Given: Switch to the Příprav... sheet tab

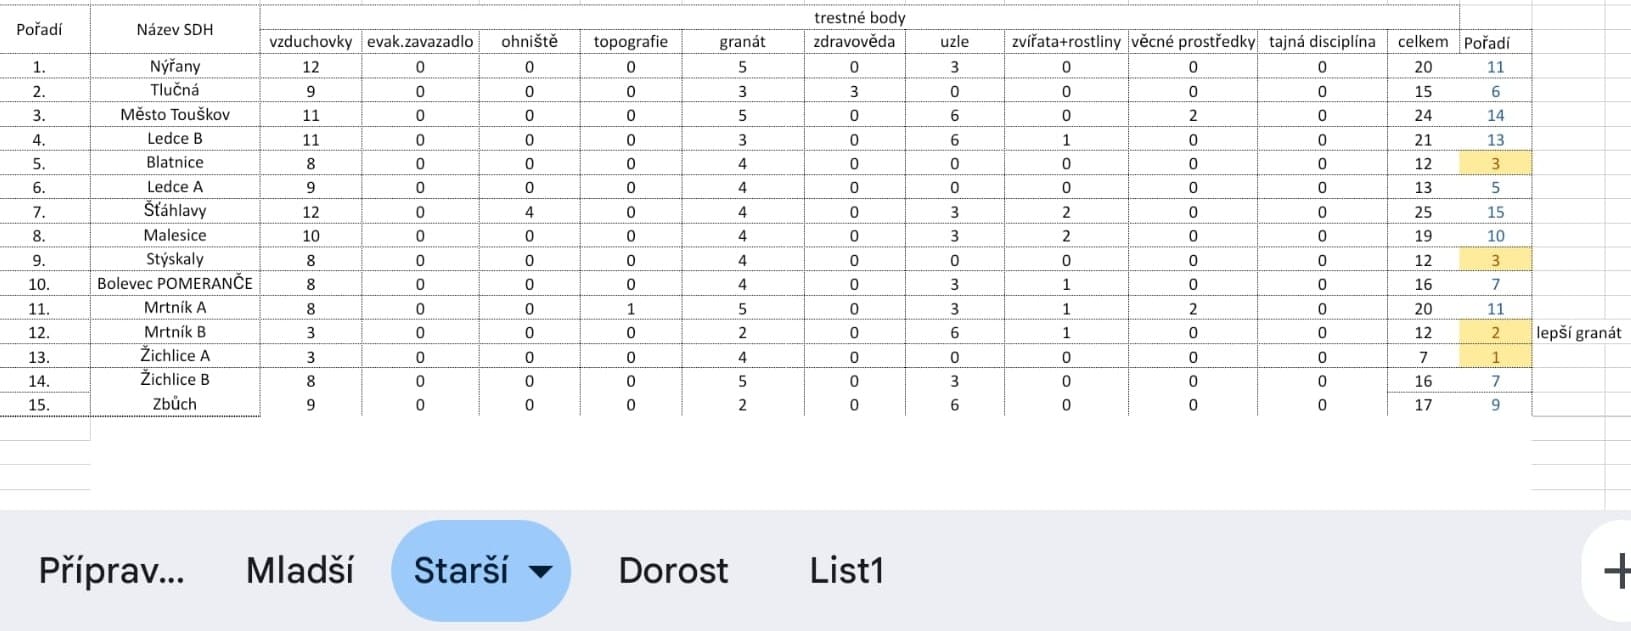Looking at the screenshot, I should point(111,571).
